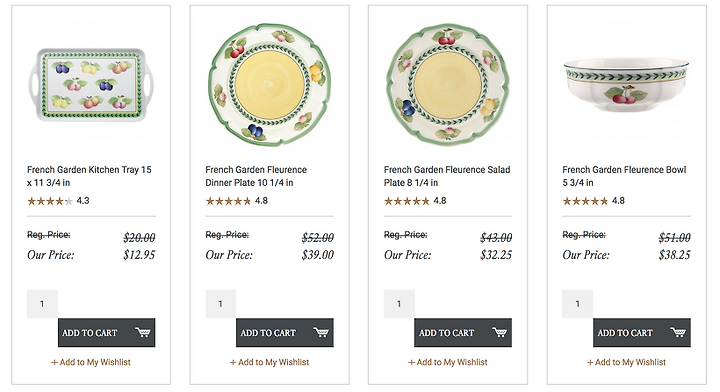Click star rating of Salad Plate

pyautogui.click(x=407, y=201)
